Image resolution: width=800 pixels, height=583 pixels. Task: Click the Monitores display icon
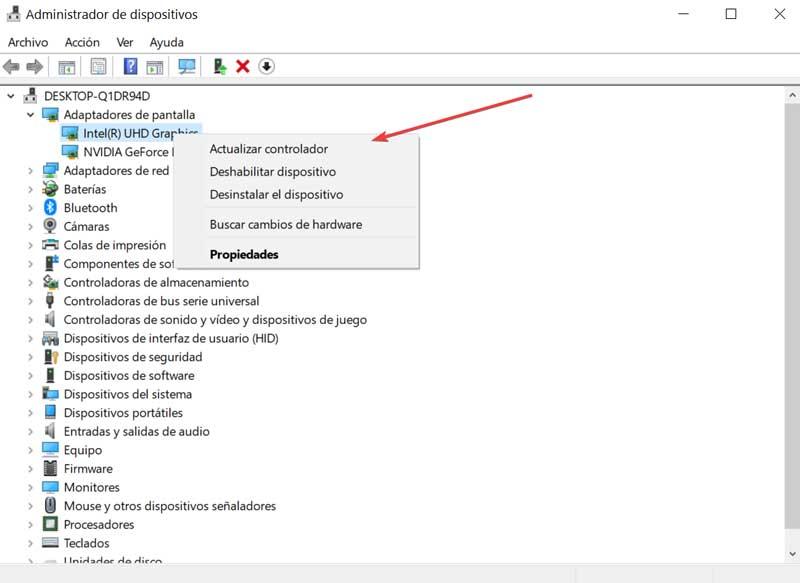50,487
